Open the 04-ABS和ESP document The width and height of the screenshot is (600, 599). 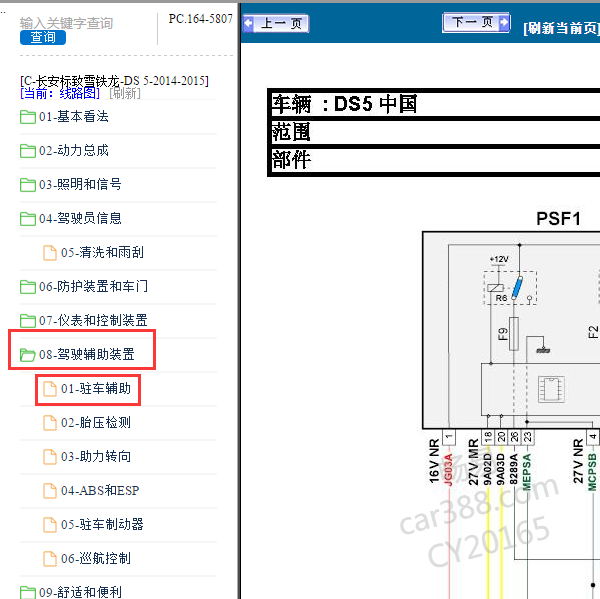(100, 491)
